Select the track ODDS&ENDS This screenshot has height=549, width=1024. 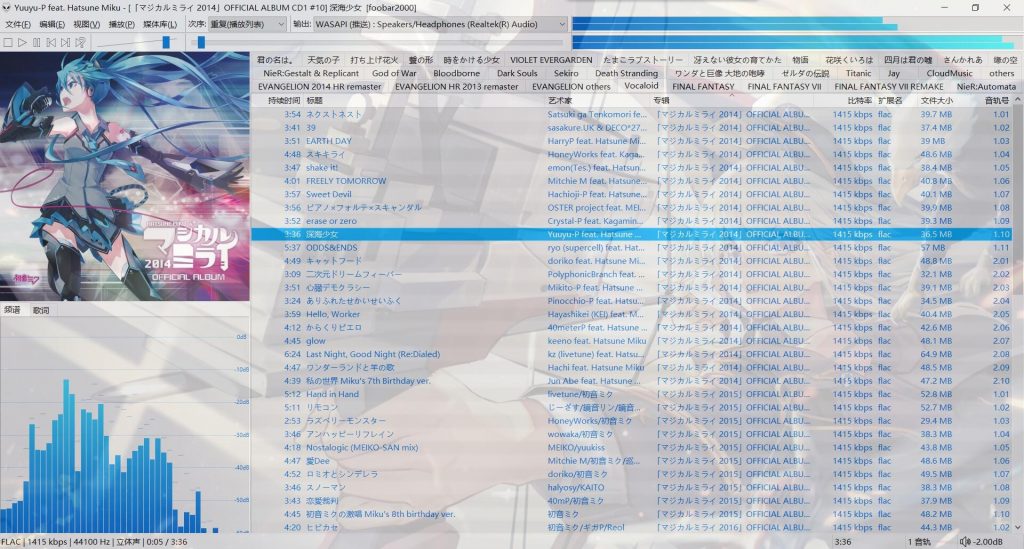632,247
